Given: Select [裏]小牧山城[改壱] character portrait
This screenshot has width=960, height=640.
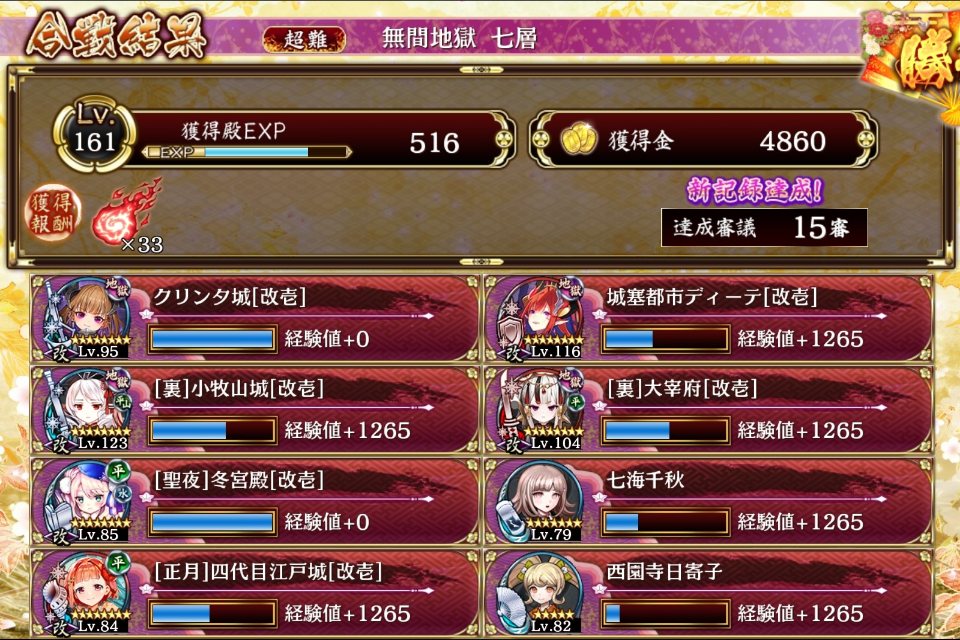Looking at the screenshot, I should pos(84,410).
